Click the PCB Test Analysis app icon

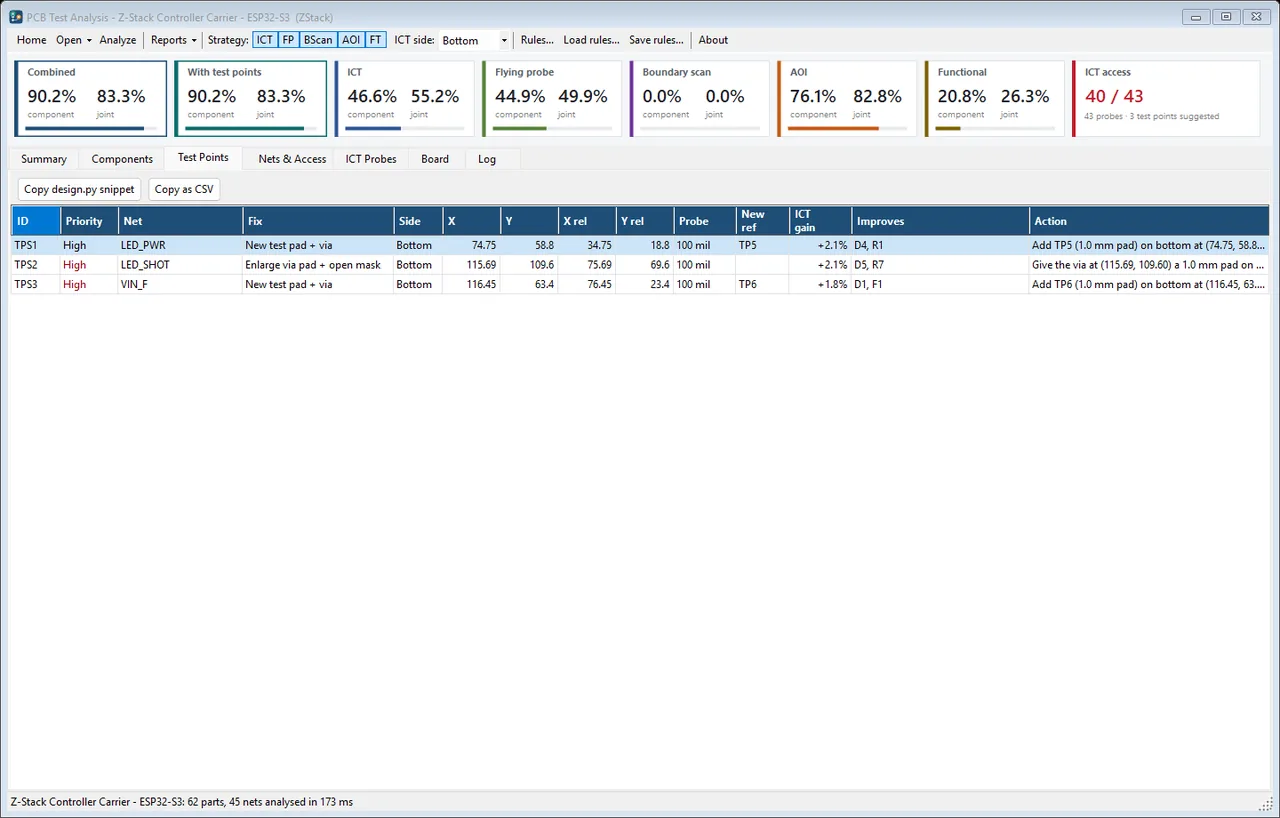point(16,16)
